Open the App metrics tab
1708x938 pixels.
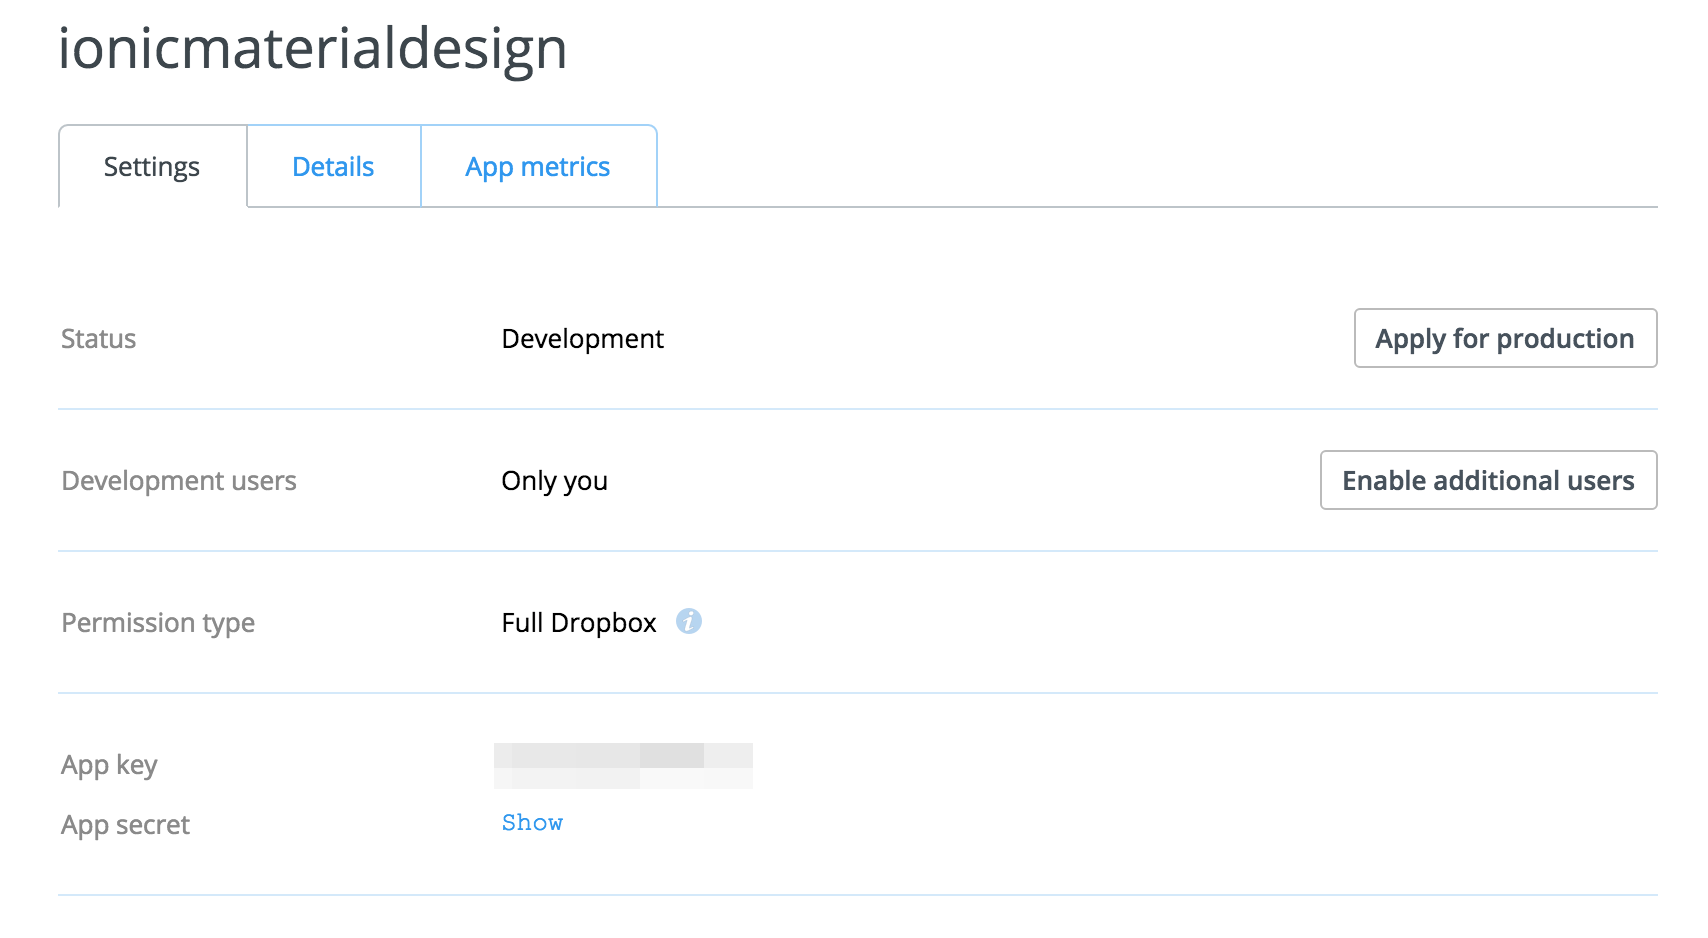(538, 167)
